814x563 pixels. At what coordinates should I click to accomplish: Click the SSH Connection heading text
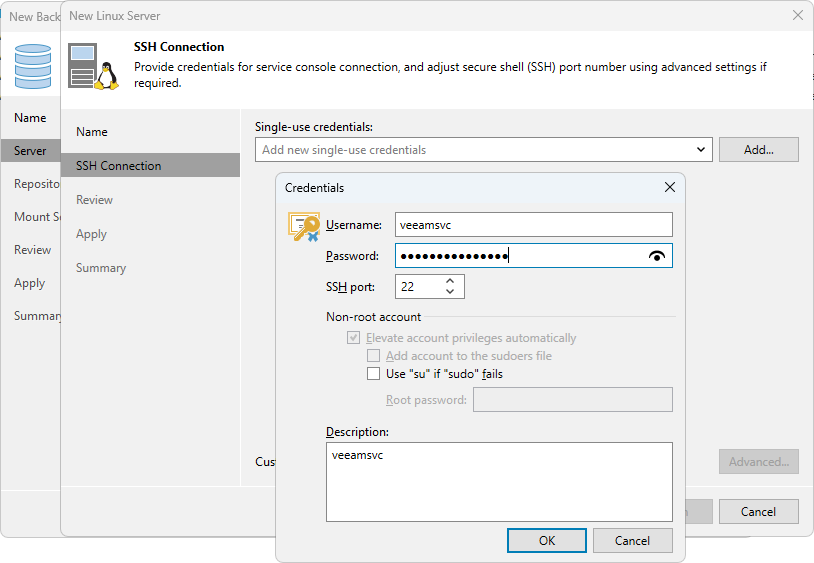[x=179, y=47]
